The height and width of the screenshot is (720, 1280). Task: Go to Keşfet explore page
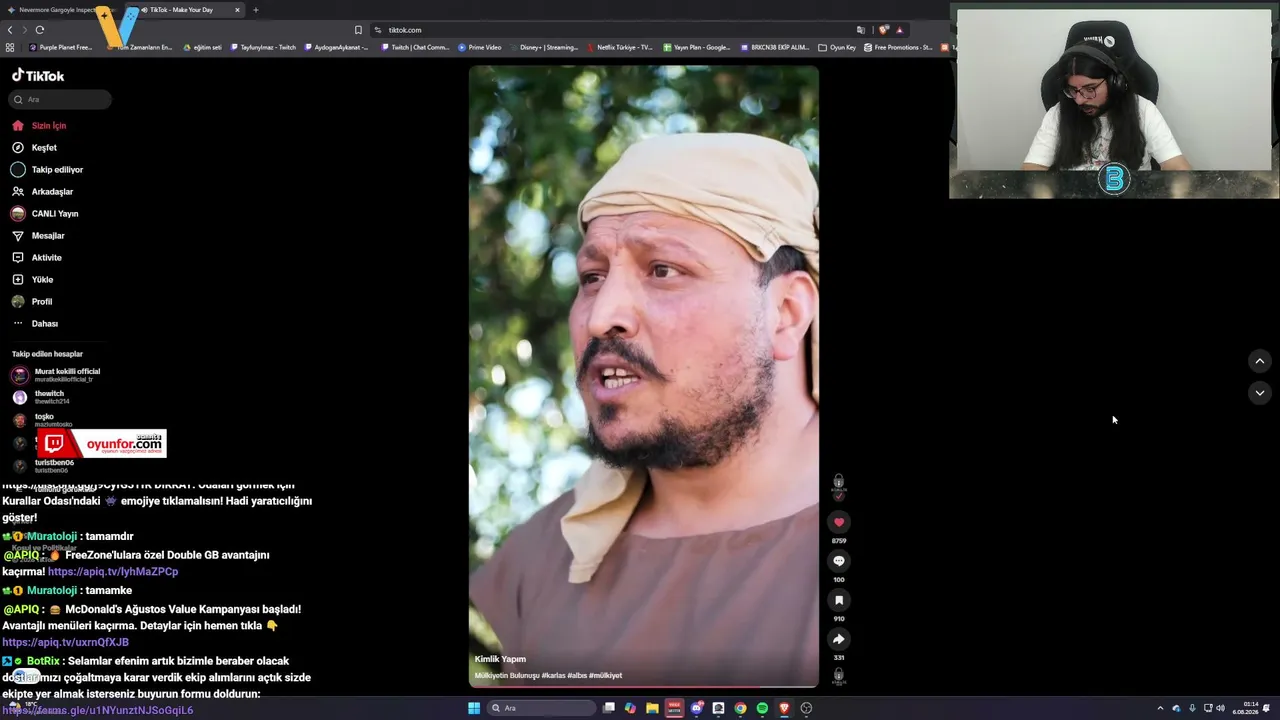pos(44,148)
